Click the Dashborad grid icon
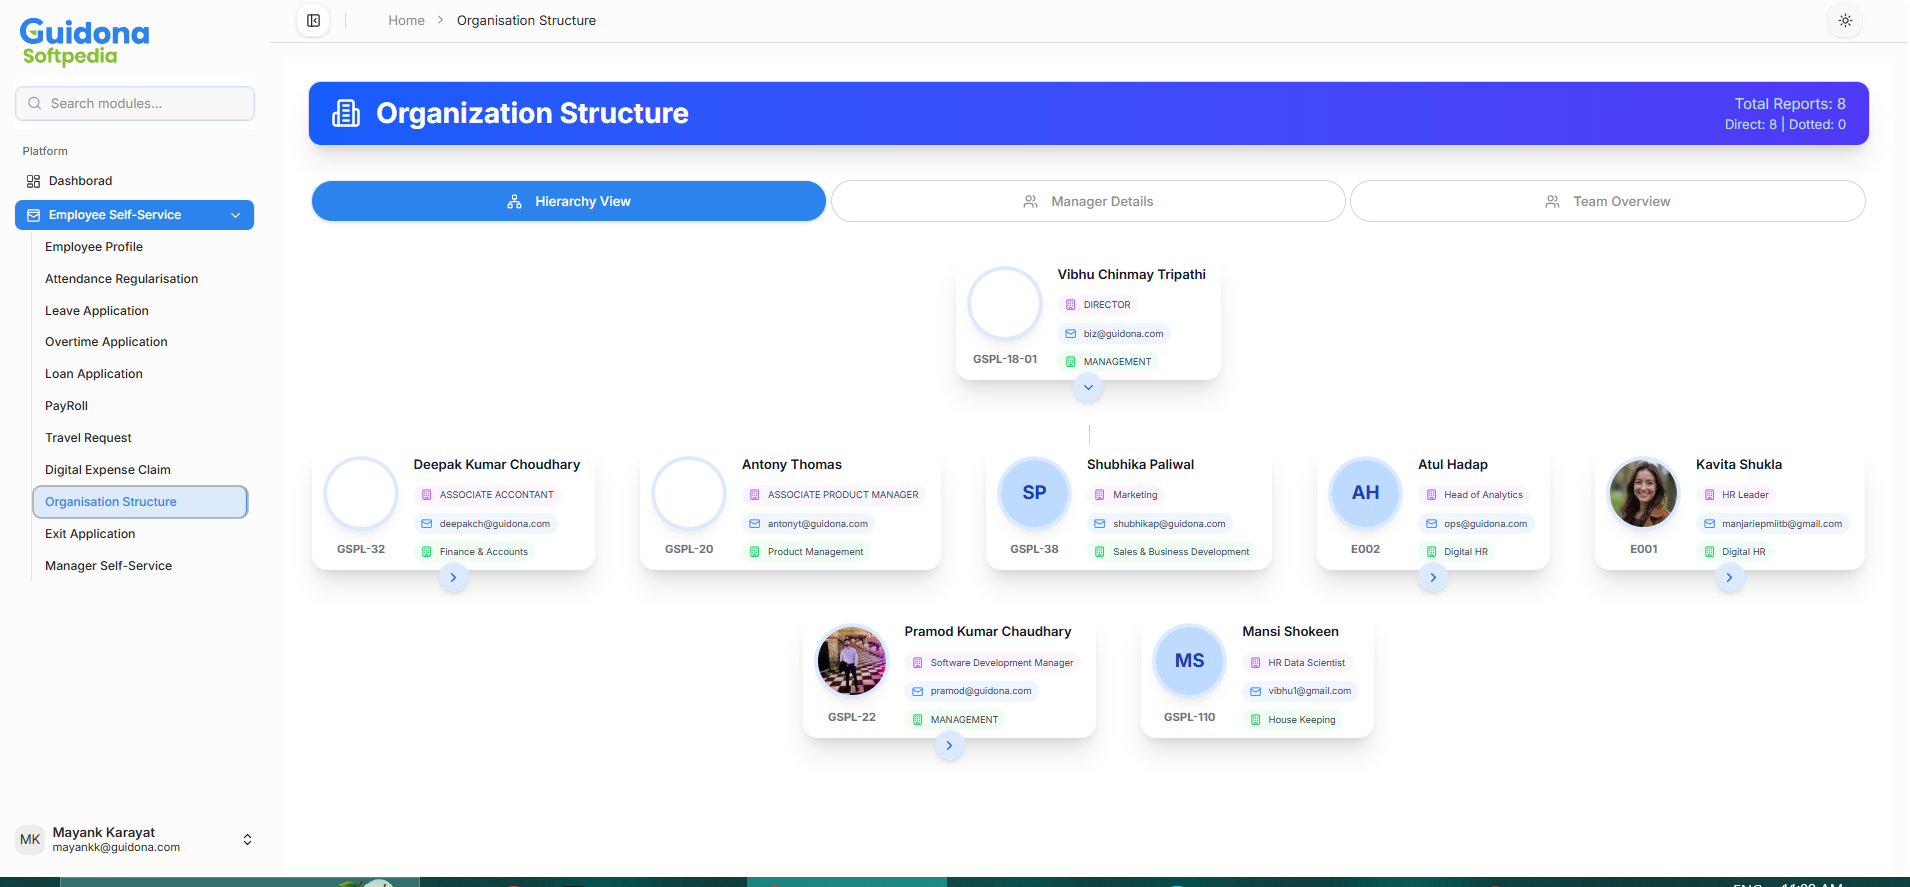Image resolution: width=1910 pixels, height=887 pixels. (33, 181)
